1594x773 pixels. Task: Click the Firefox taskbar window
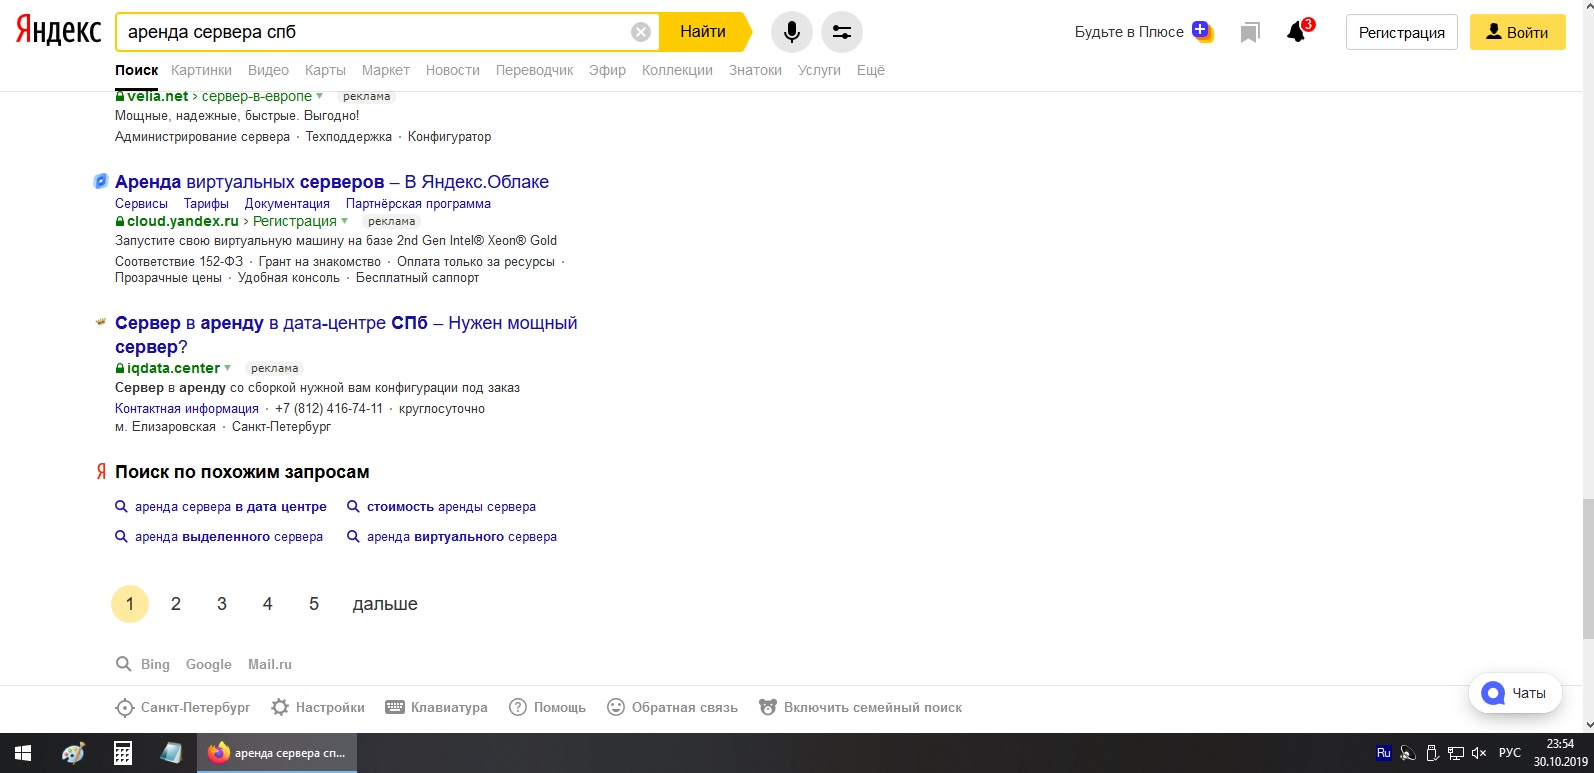click(277, 753)
